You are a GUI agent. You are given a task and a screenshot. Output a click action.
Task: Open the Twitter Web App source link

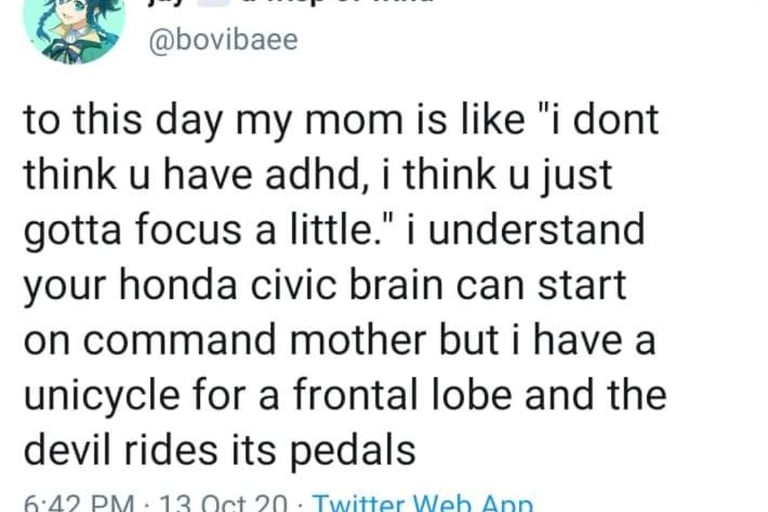coord(423,504)
